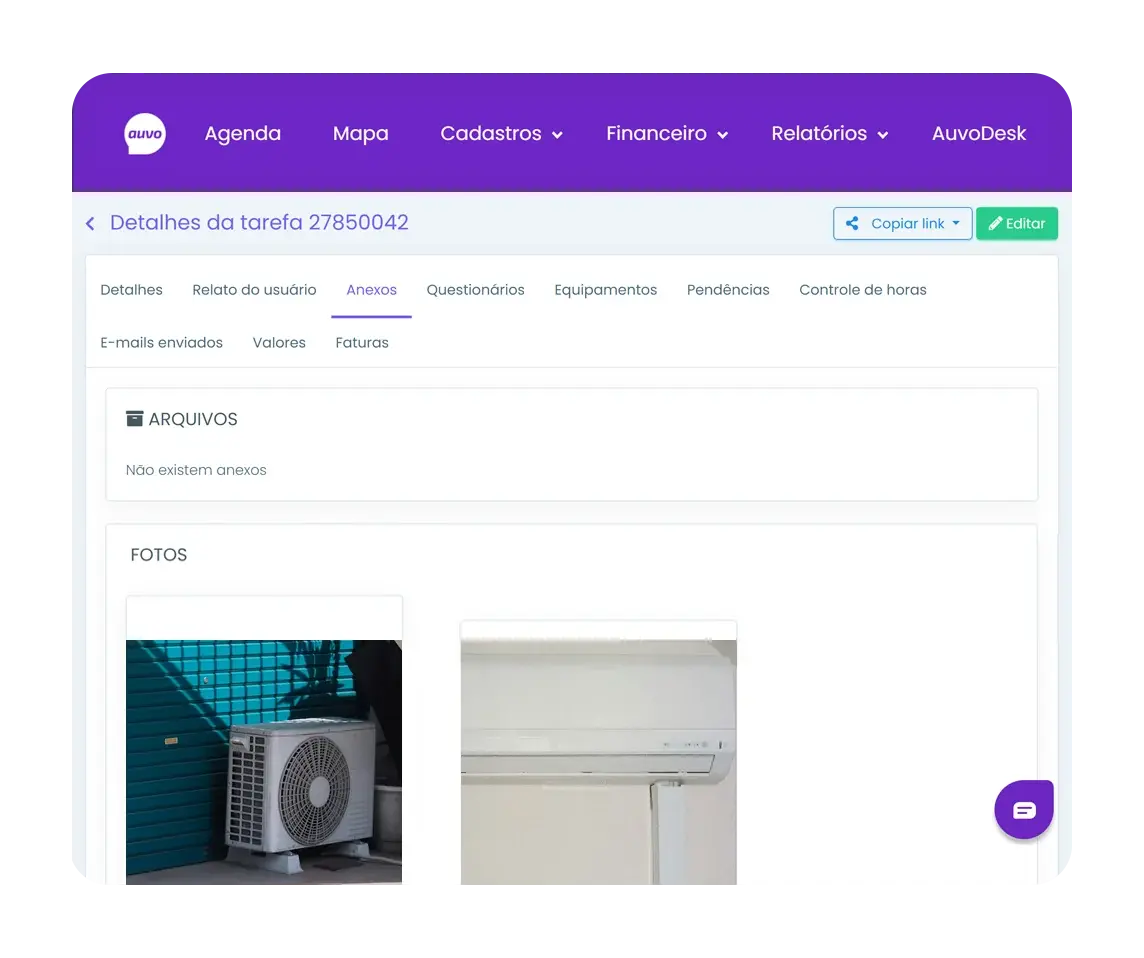Click the ARQUIVOS section heading
The width and height of the screenshot is (1144, 958).
tap(193, 419)
